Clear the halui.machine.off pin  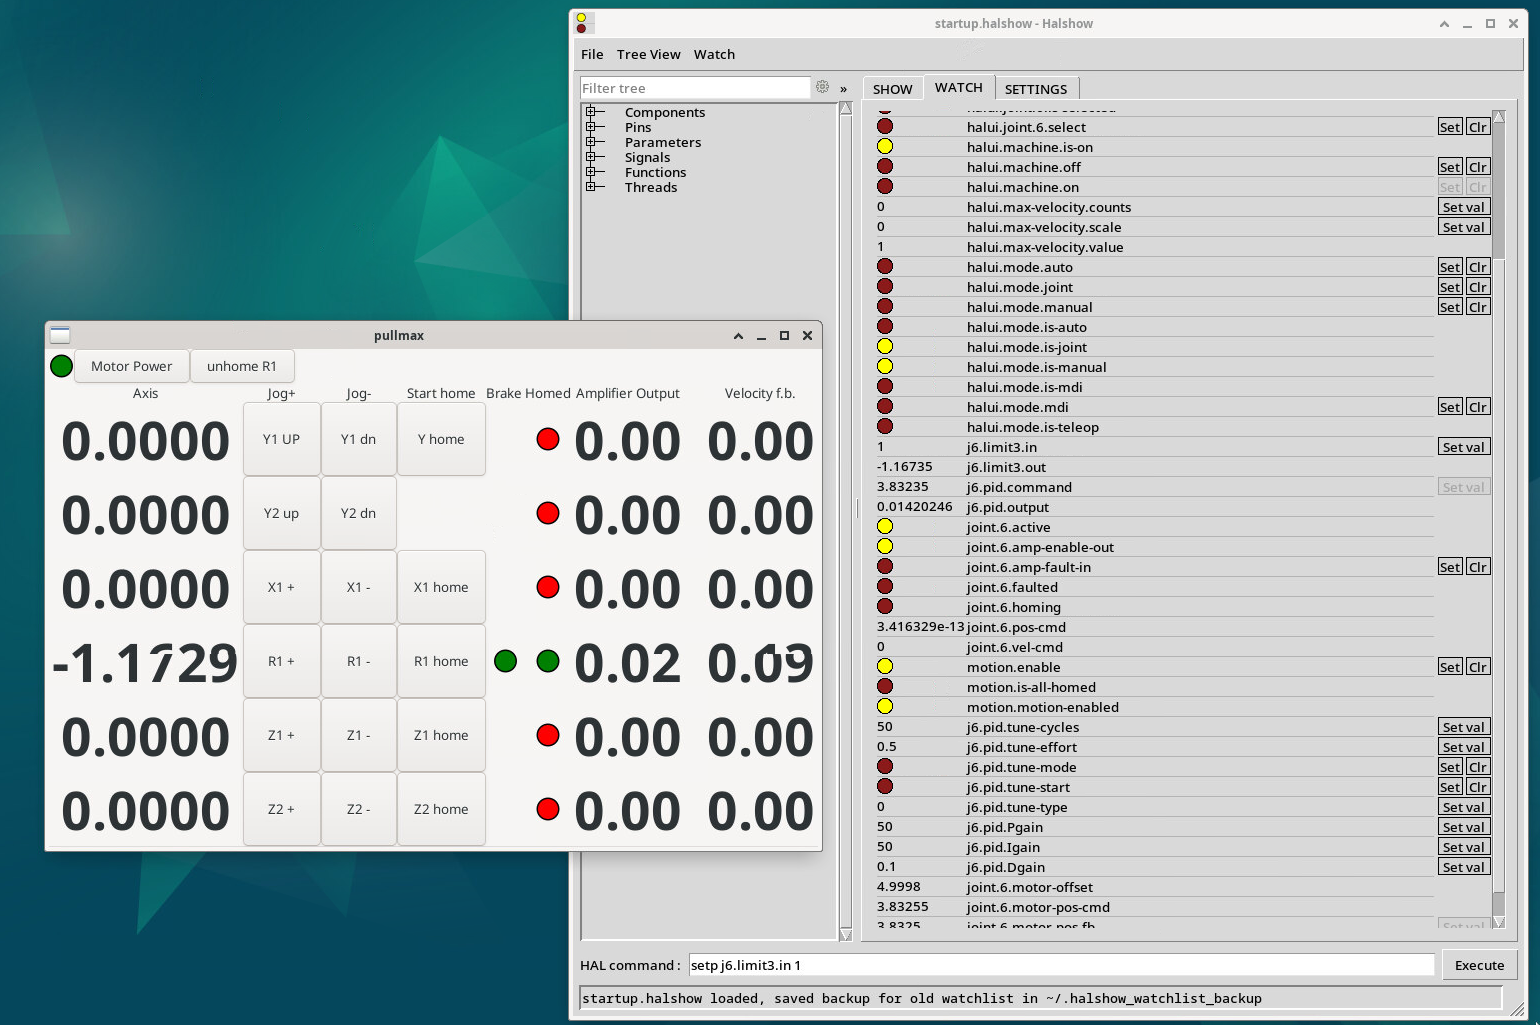tap(1478, 167)
